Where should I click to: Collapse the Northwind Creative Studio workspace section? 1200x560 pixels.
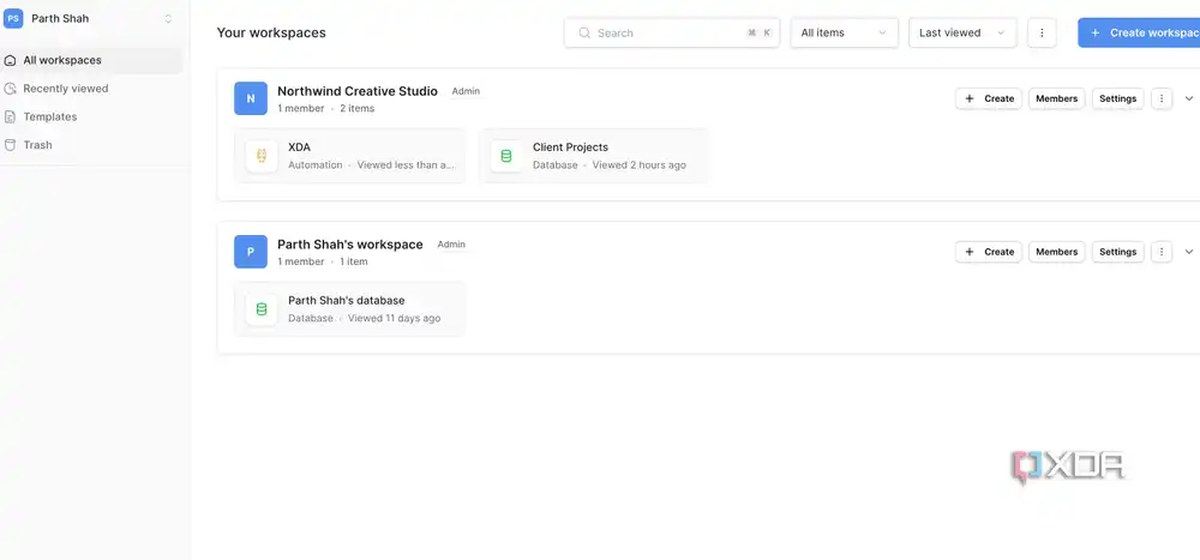point(1189,98)
